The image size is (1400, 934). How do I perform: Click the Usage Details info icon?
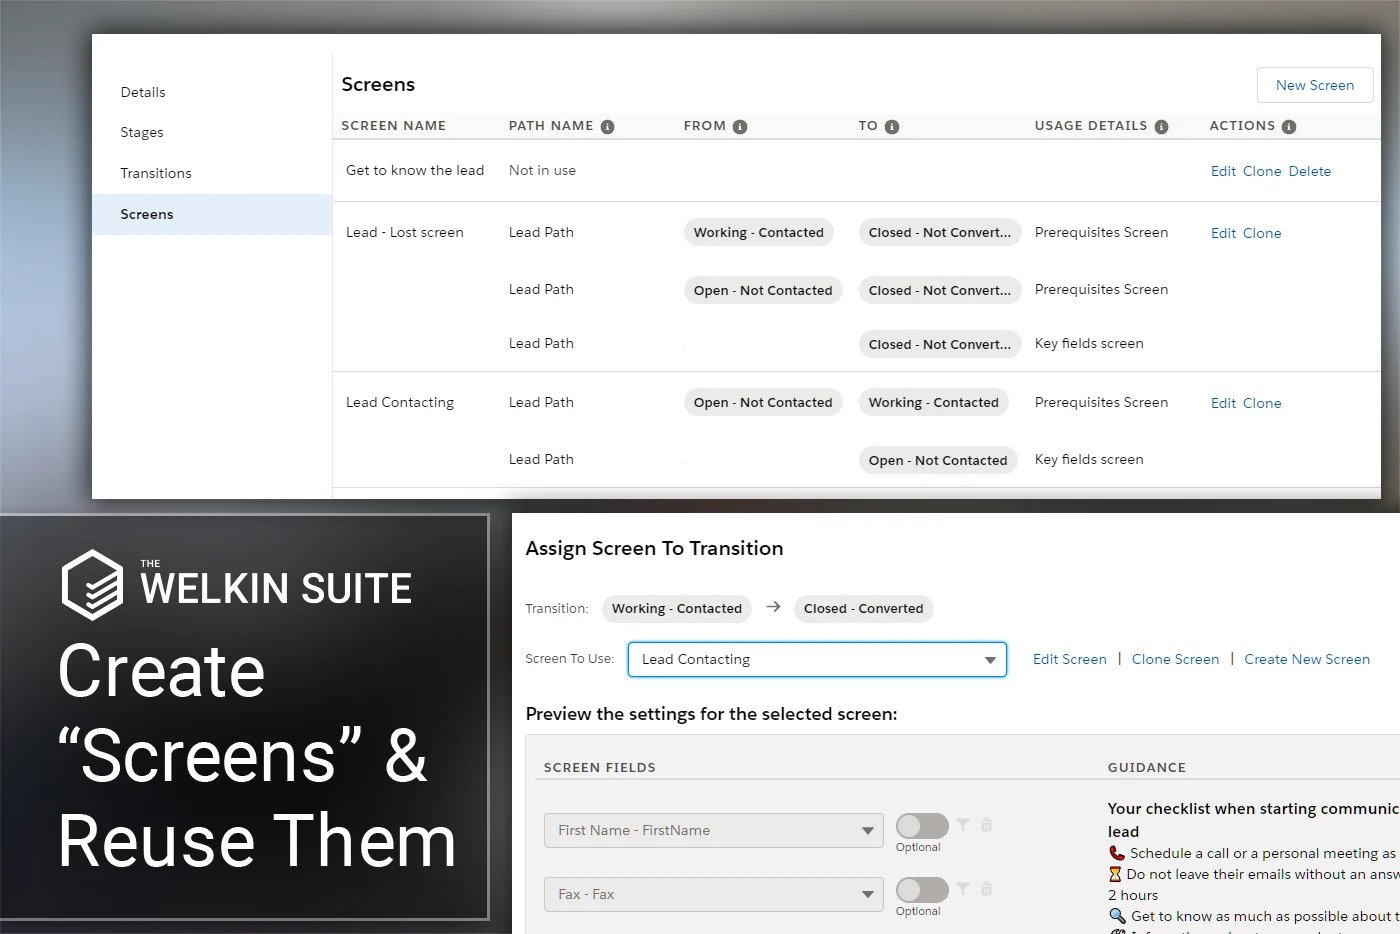(x=1161, y=127)
